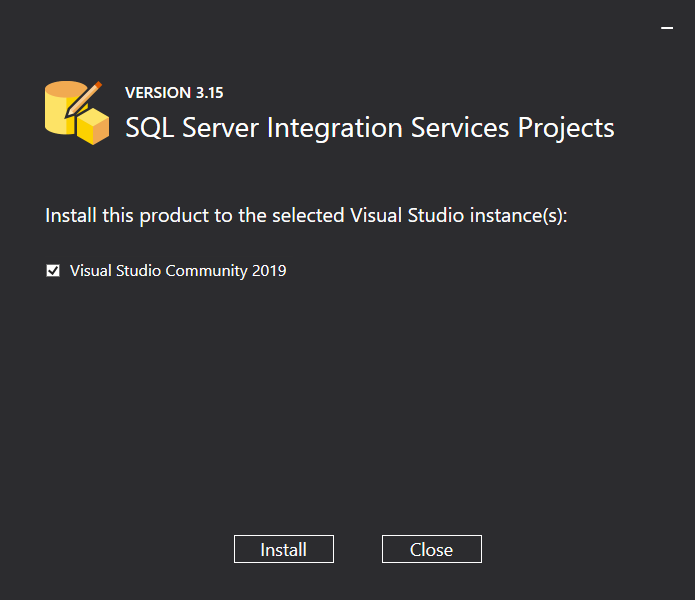Click "2019" in the instance label
This screenshot has width=695, height=600.
pos(267,271)
